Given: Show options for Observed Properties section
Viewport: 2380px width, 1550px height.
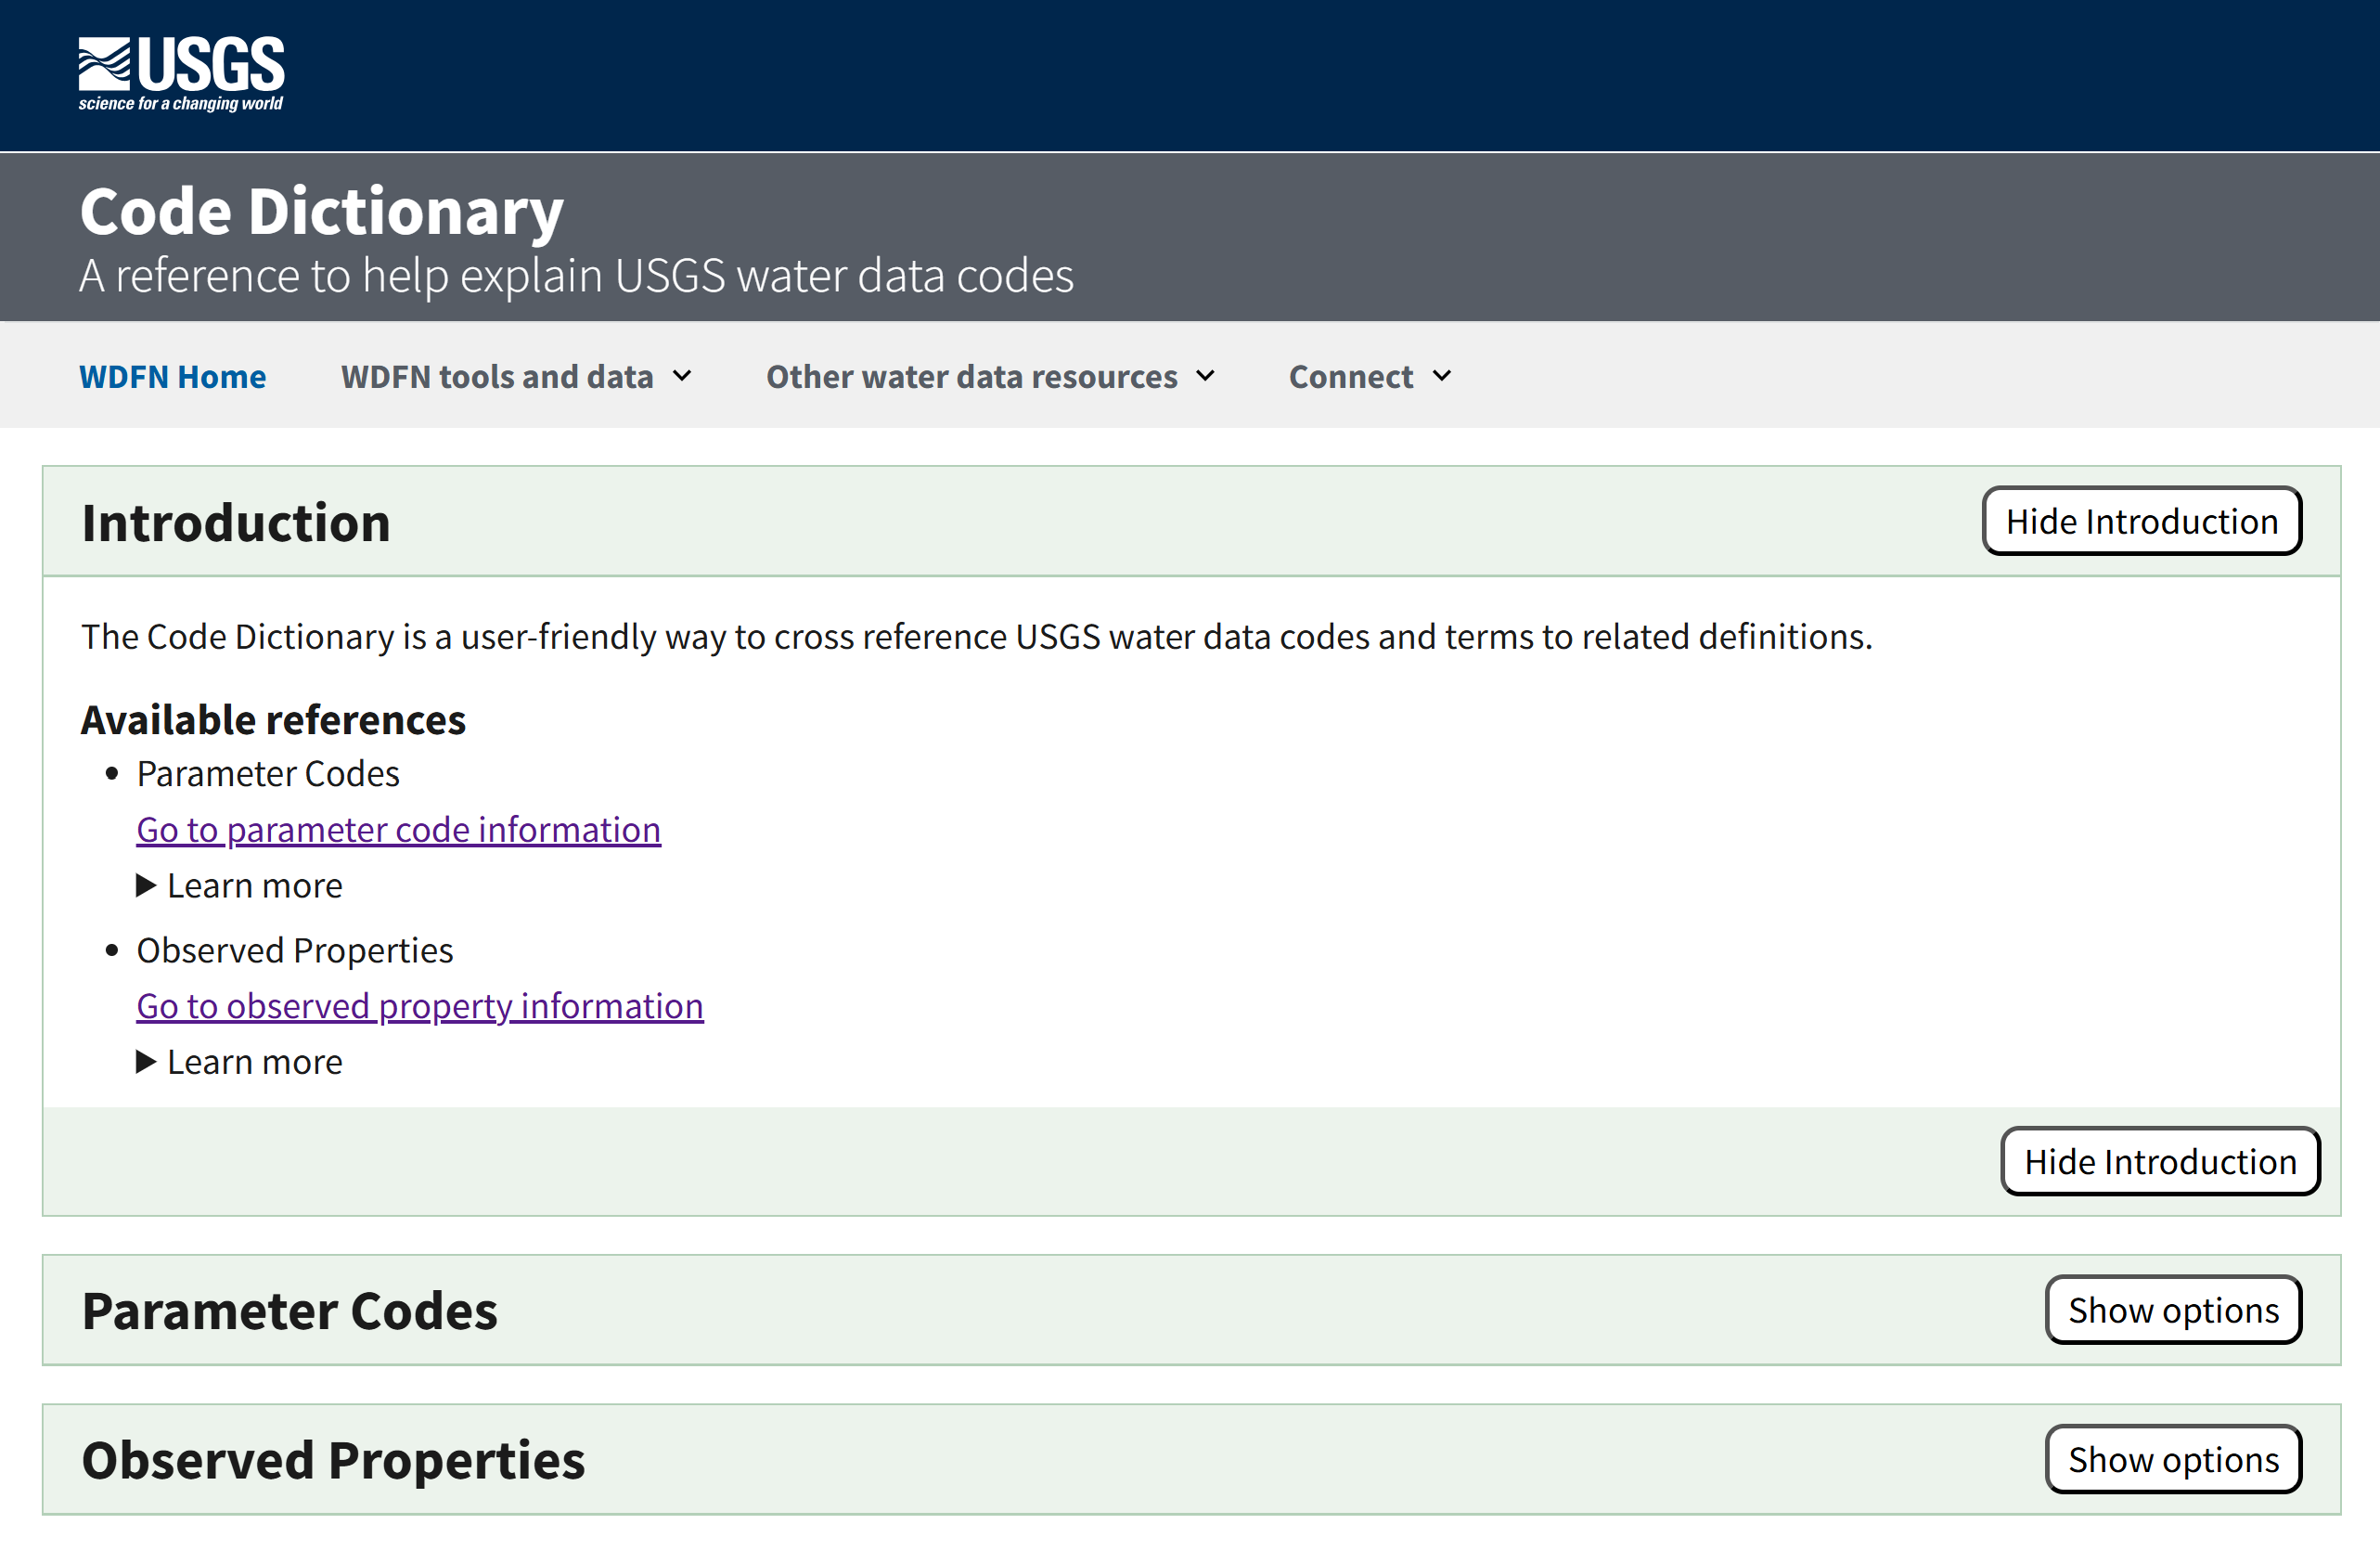Looking at the screenshot, I should 2173,1459.
